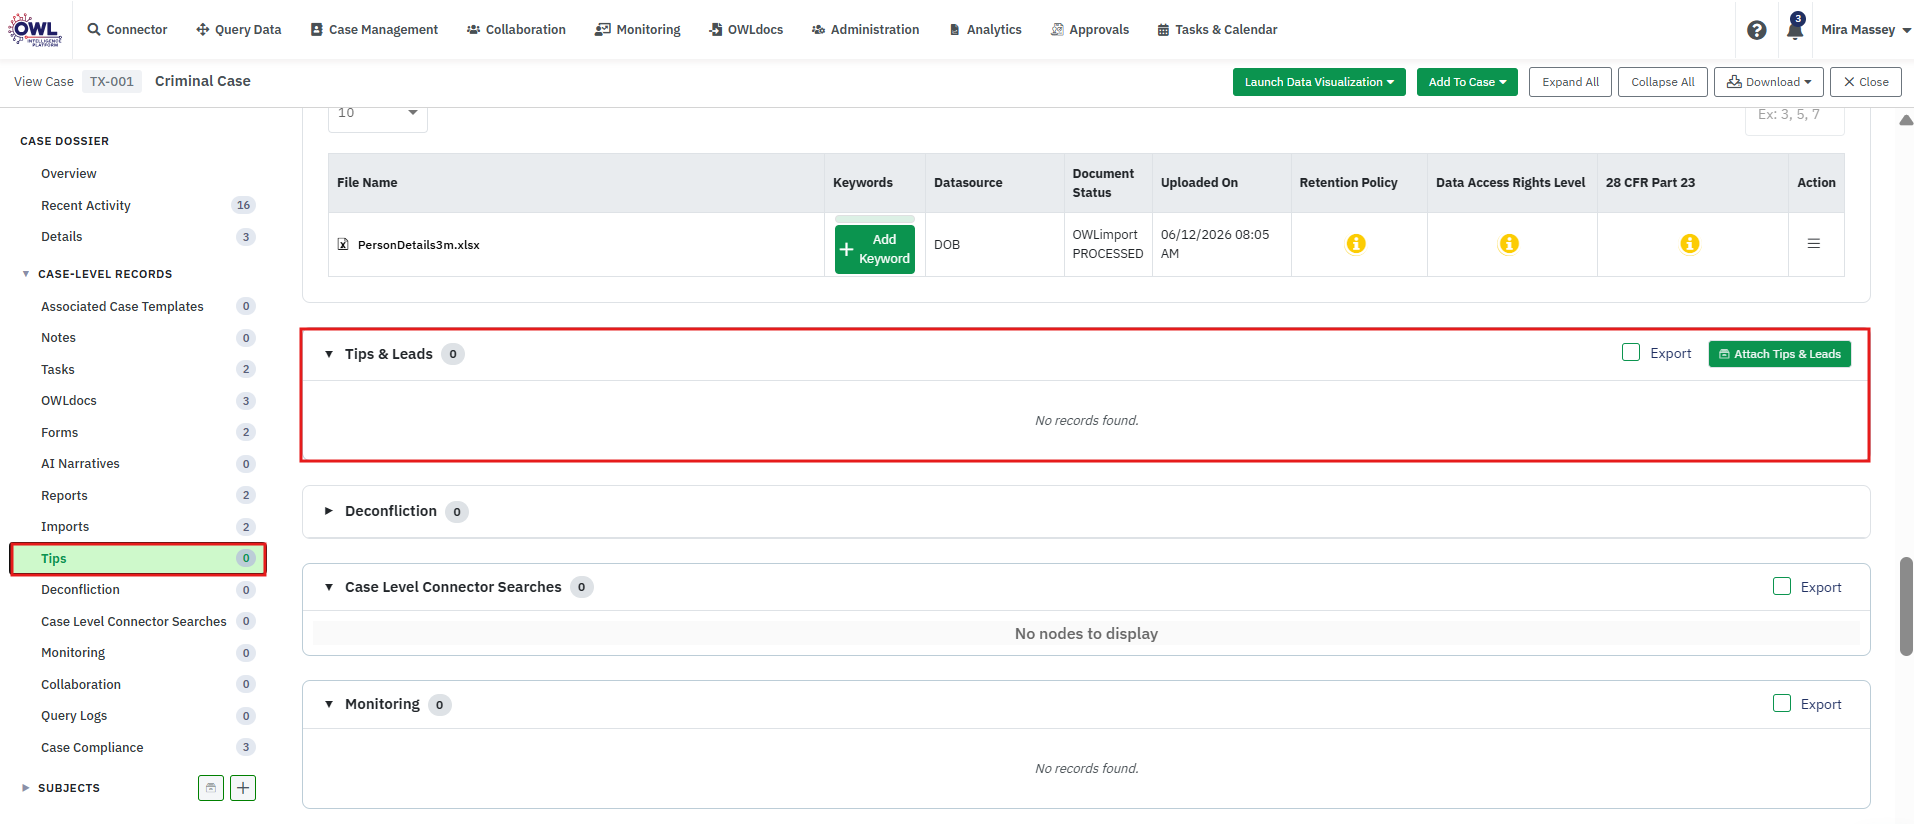Expand the Deconfliction section
Screen dimensions: 1914x824
(x=329, y=511)
